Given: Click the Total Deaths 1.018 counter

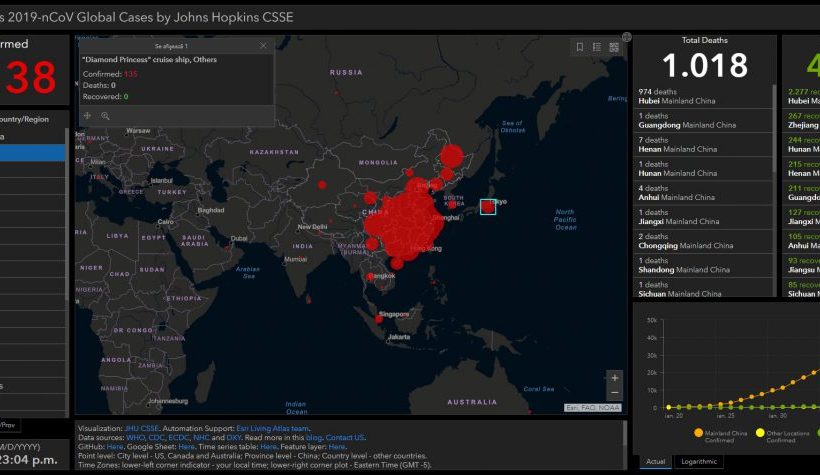Looking at the screenshot, I should [705, 65].
